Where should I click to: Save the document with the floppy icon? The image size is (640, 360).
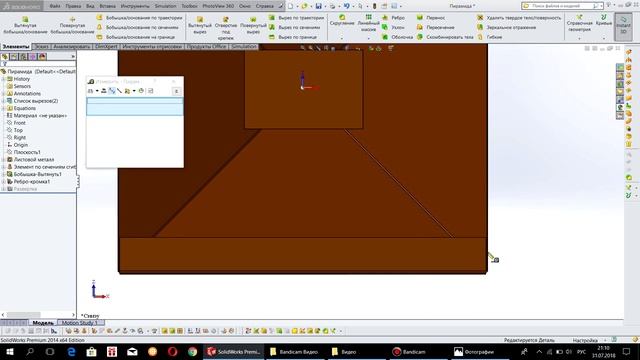pos(318,6)
